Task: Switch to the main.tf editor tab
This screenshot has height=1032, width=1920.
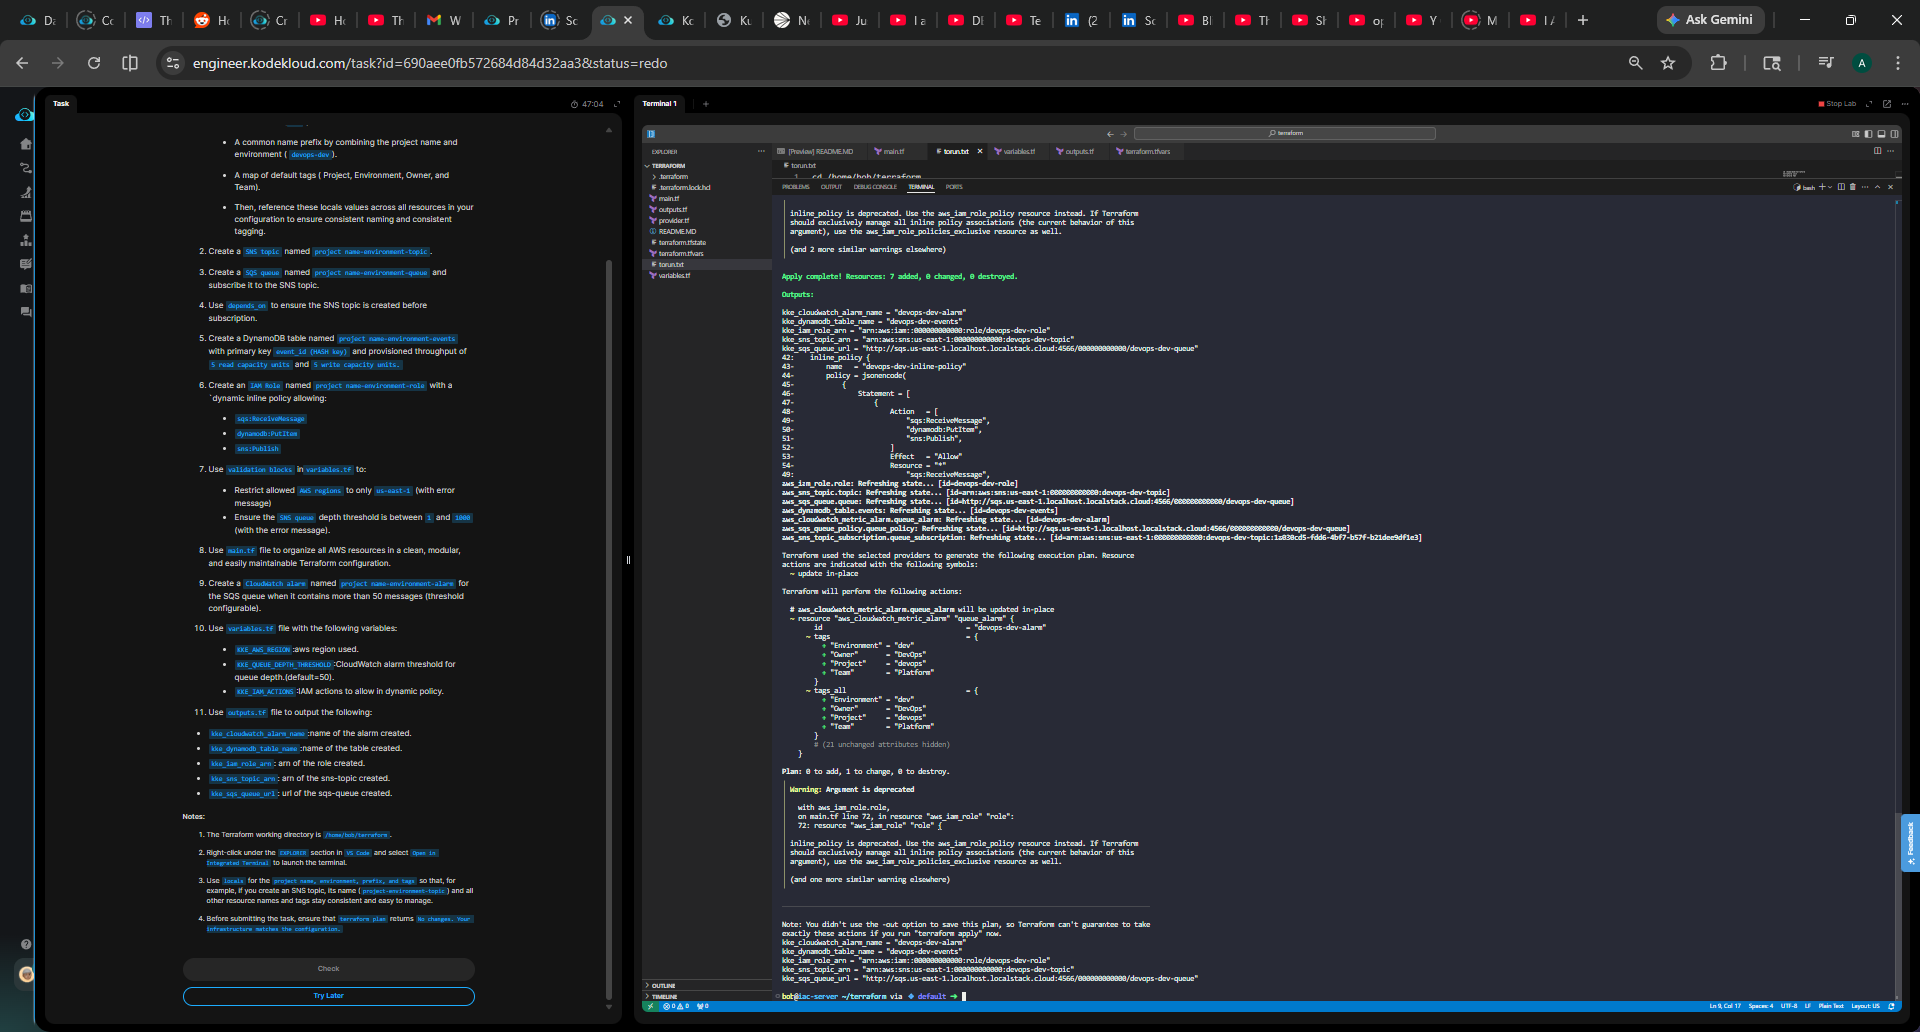Action: click(x=892, y=152)
